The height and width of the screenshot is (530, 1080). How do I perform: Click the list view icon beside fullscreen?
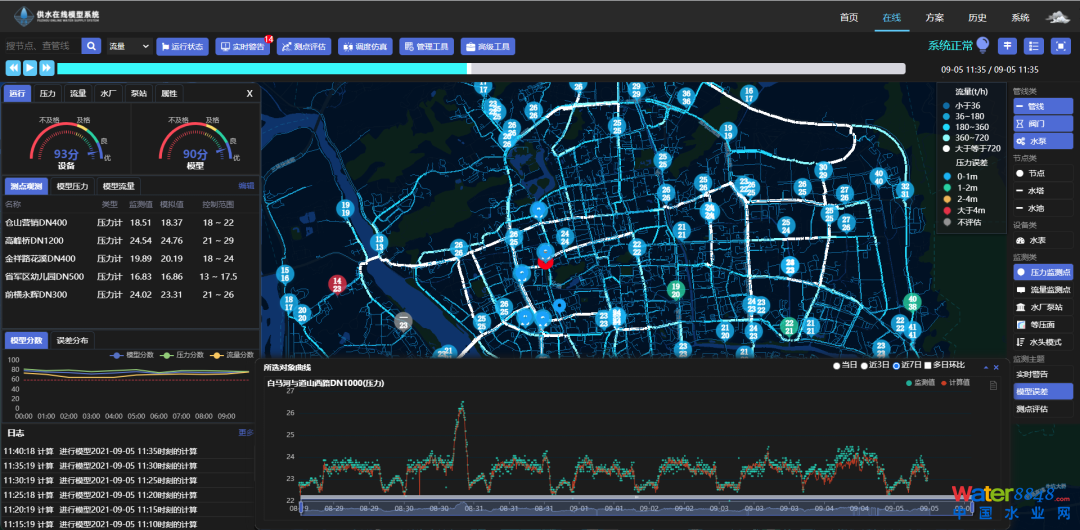coord(1034,46)
